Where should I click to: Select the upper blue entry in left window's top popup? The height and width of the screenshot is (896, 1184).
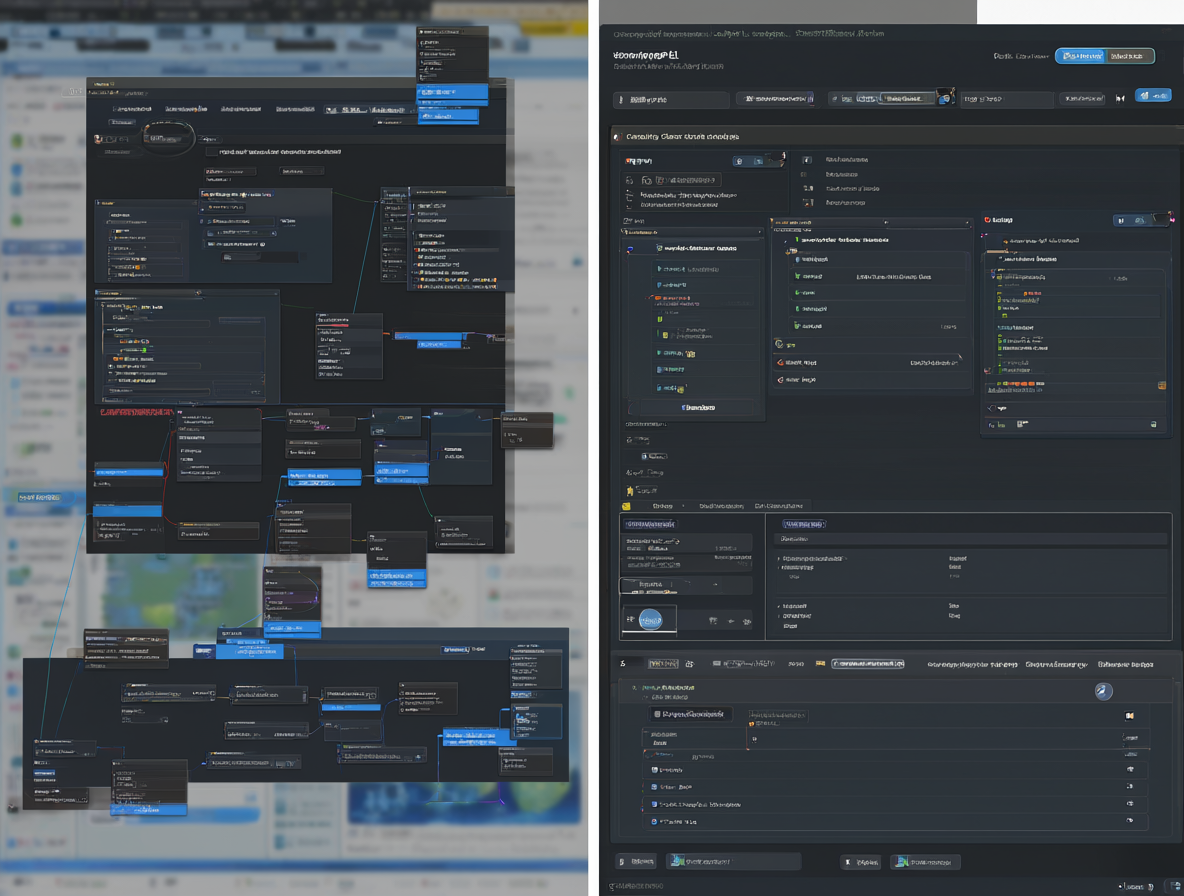[452, 92]
